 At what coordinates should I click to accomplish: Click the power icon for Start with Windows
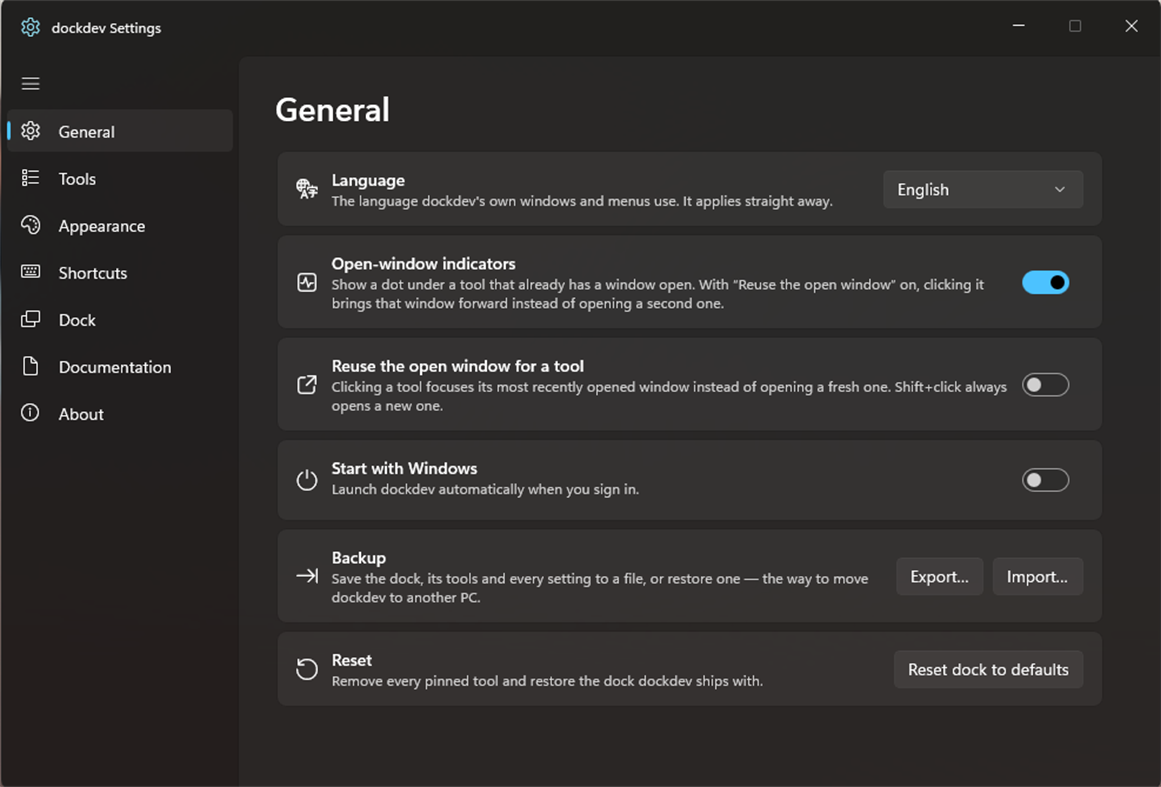pos(307,480)
